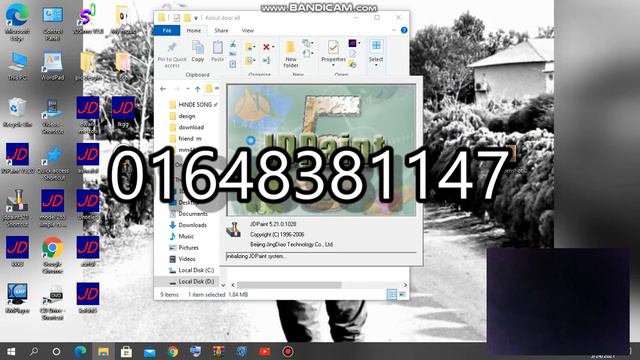Open the Recycle Bin

[x=17, y=112]
